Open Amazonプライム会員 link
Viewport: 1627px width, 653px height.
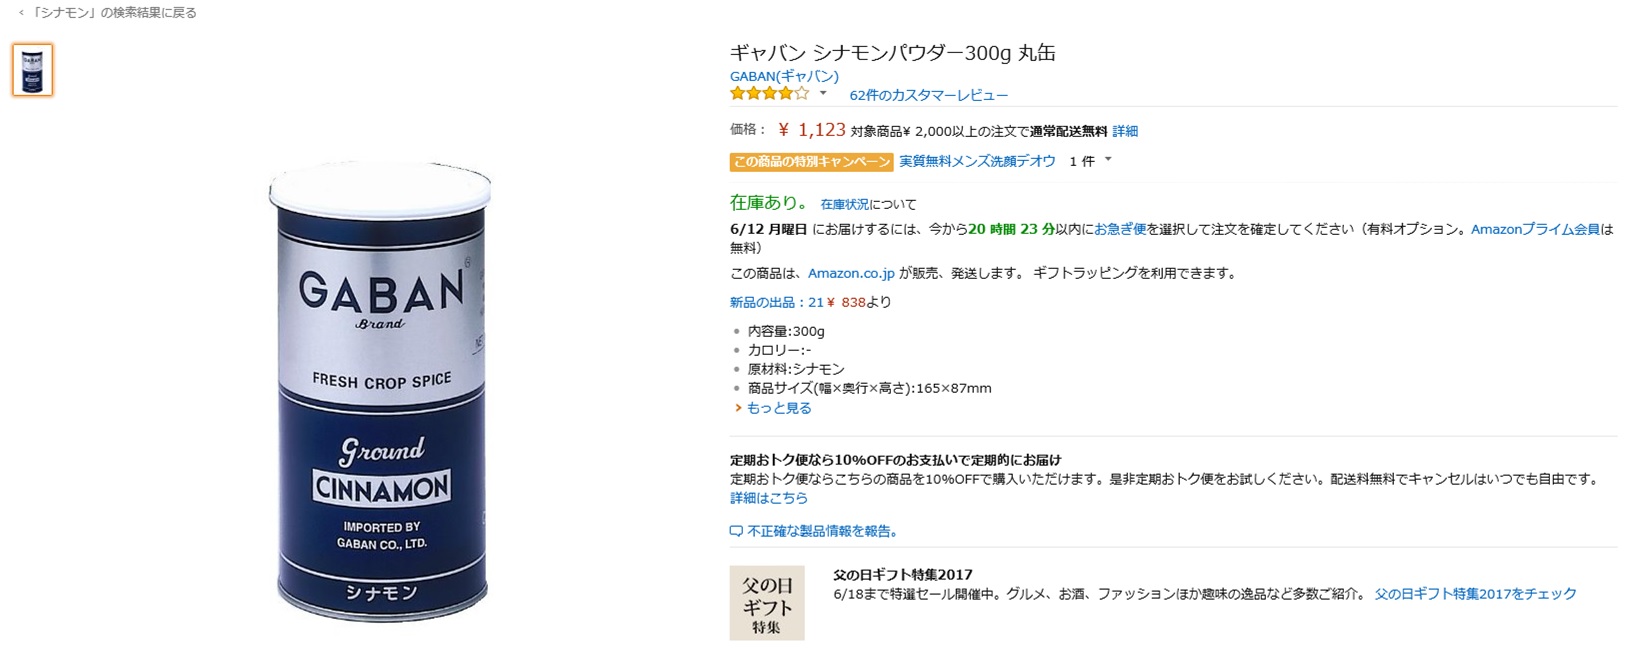click(x=1535, y=229)
